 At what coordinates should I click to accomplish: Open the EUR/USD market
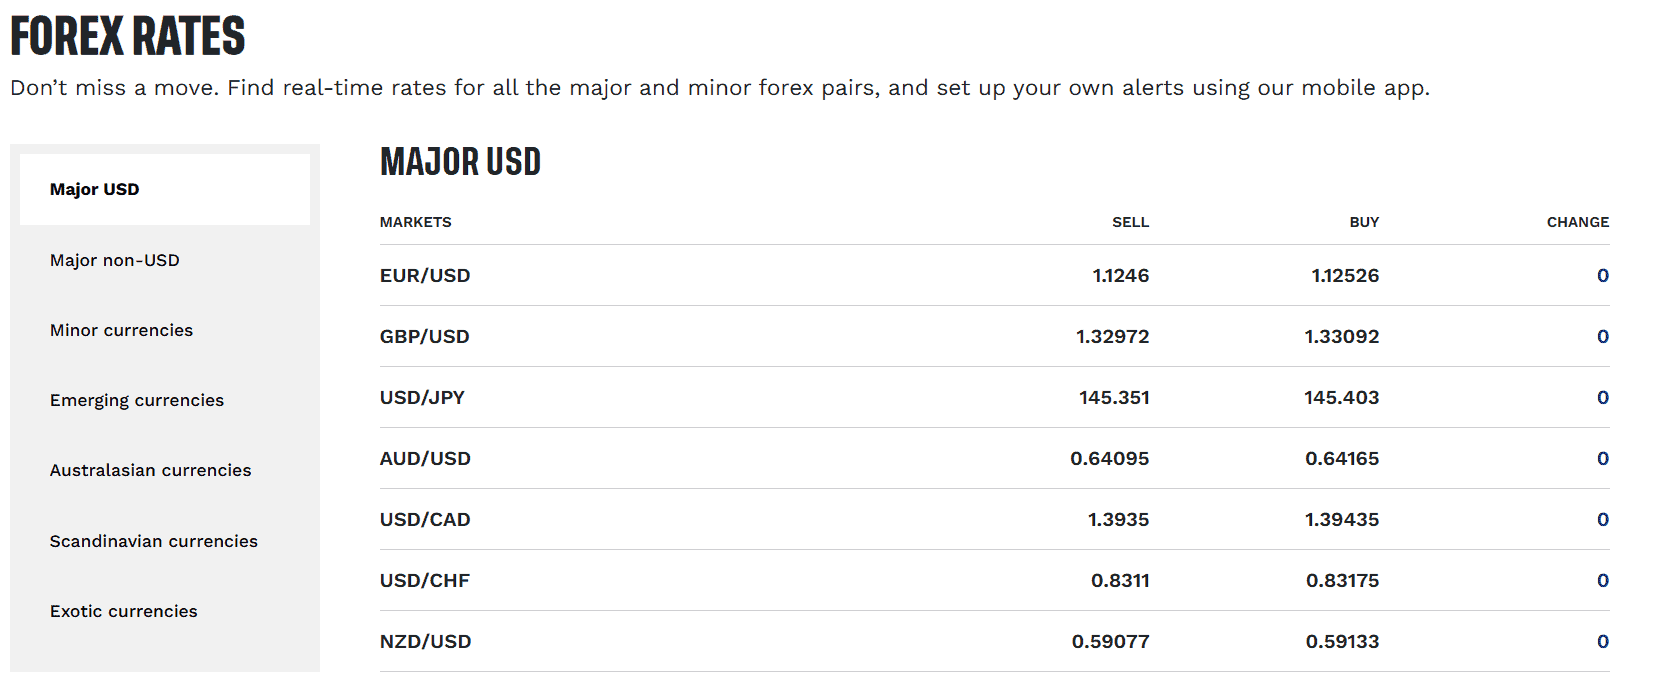[x=425, y=276]
